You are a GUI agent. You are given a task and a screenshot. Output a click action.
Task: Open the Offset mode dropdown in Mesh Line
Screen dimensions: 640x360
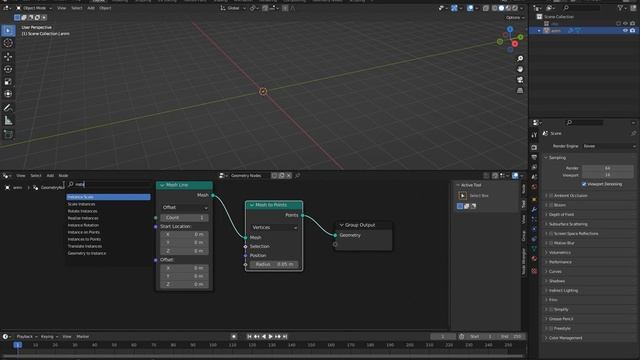[184, 207]
